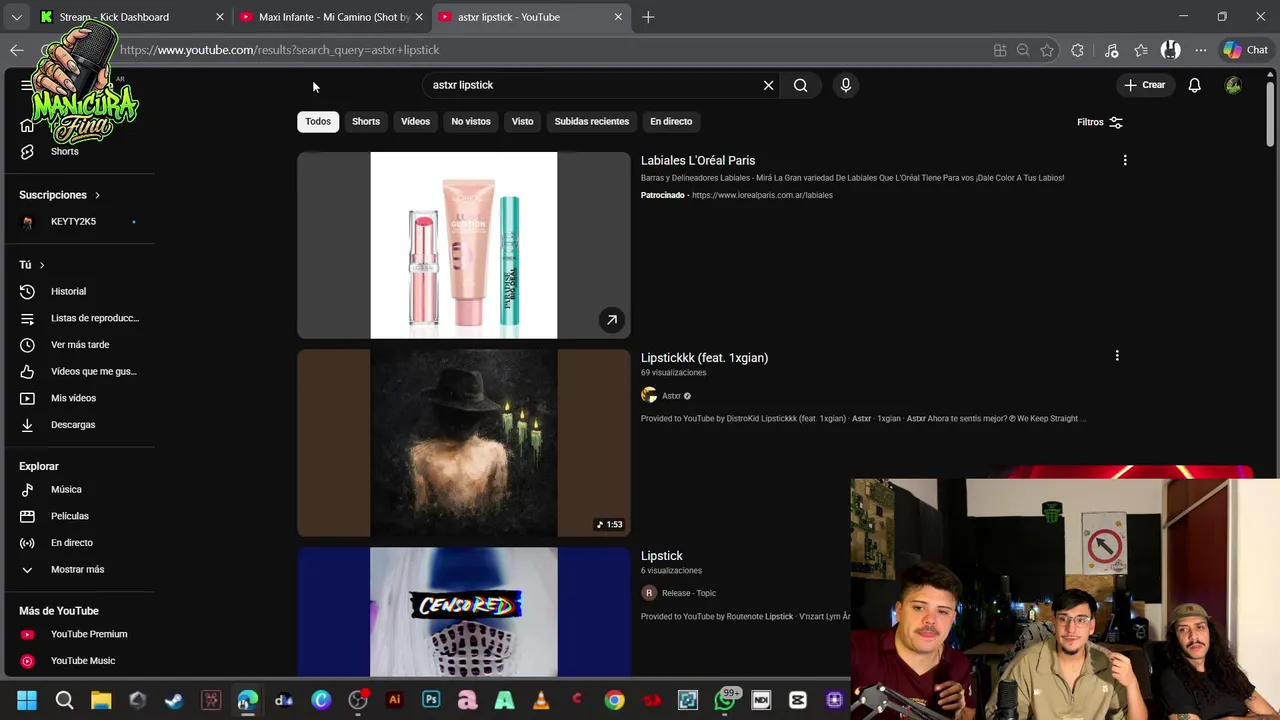1280x720 pixels.
Task: Open options for Lipstickkk video
Action: click(x=1117, y=355)
